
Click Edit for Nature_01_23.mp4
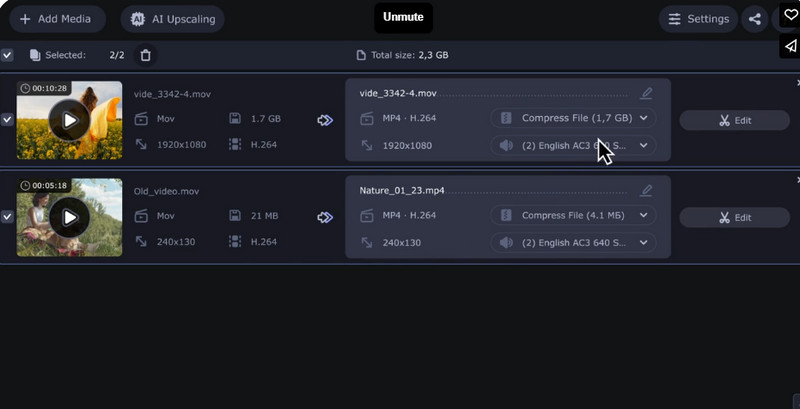pyautogui.click(x=734, y=217)
